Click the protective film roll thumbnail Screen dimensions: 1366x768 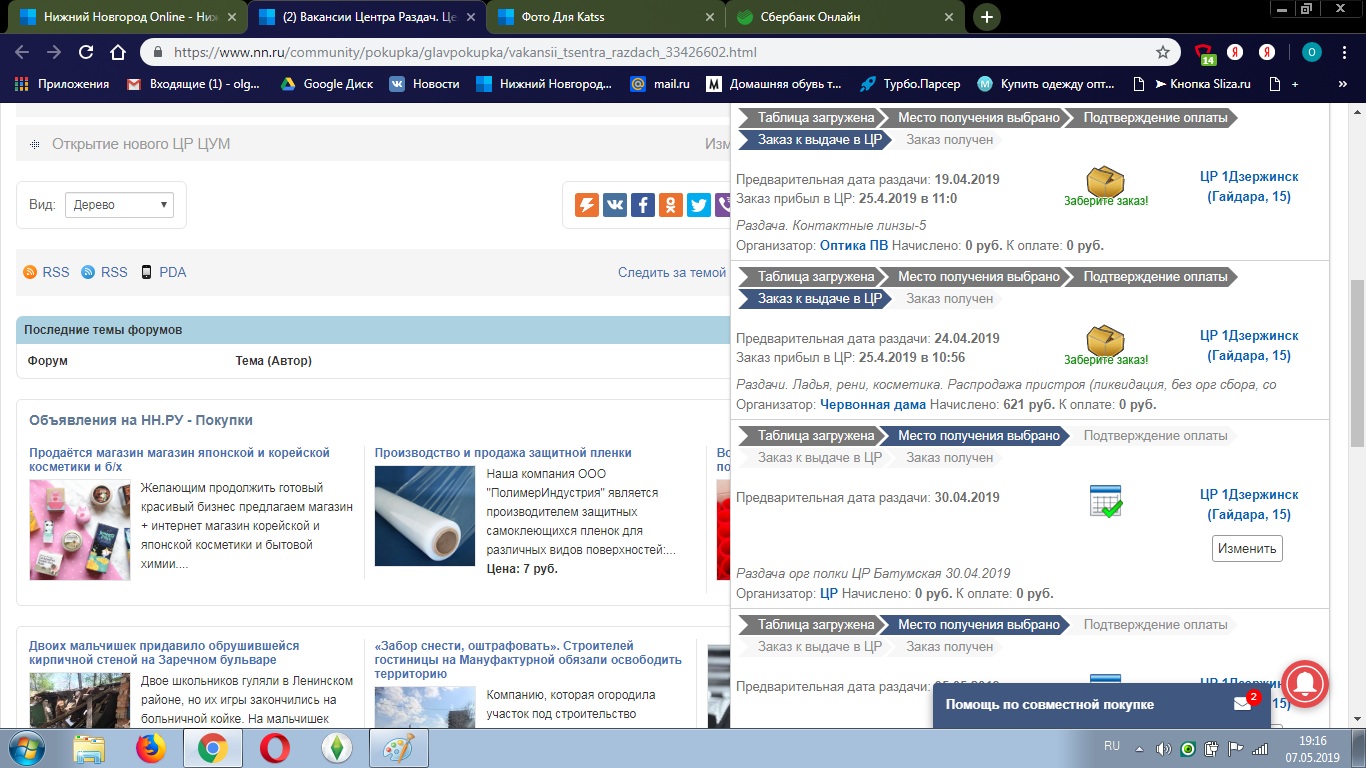pos(425,516)
